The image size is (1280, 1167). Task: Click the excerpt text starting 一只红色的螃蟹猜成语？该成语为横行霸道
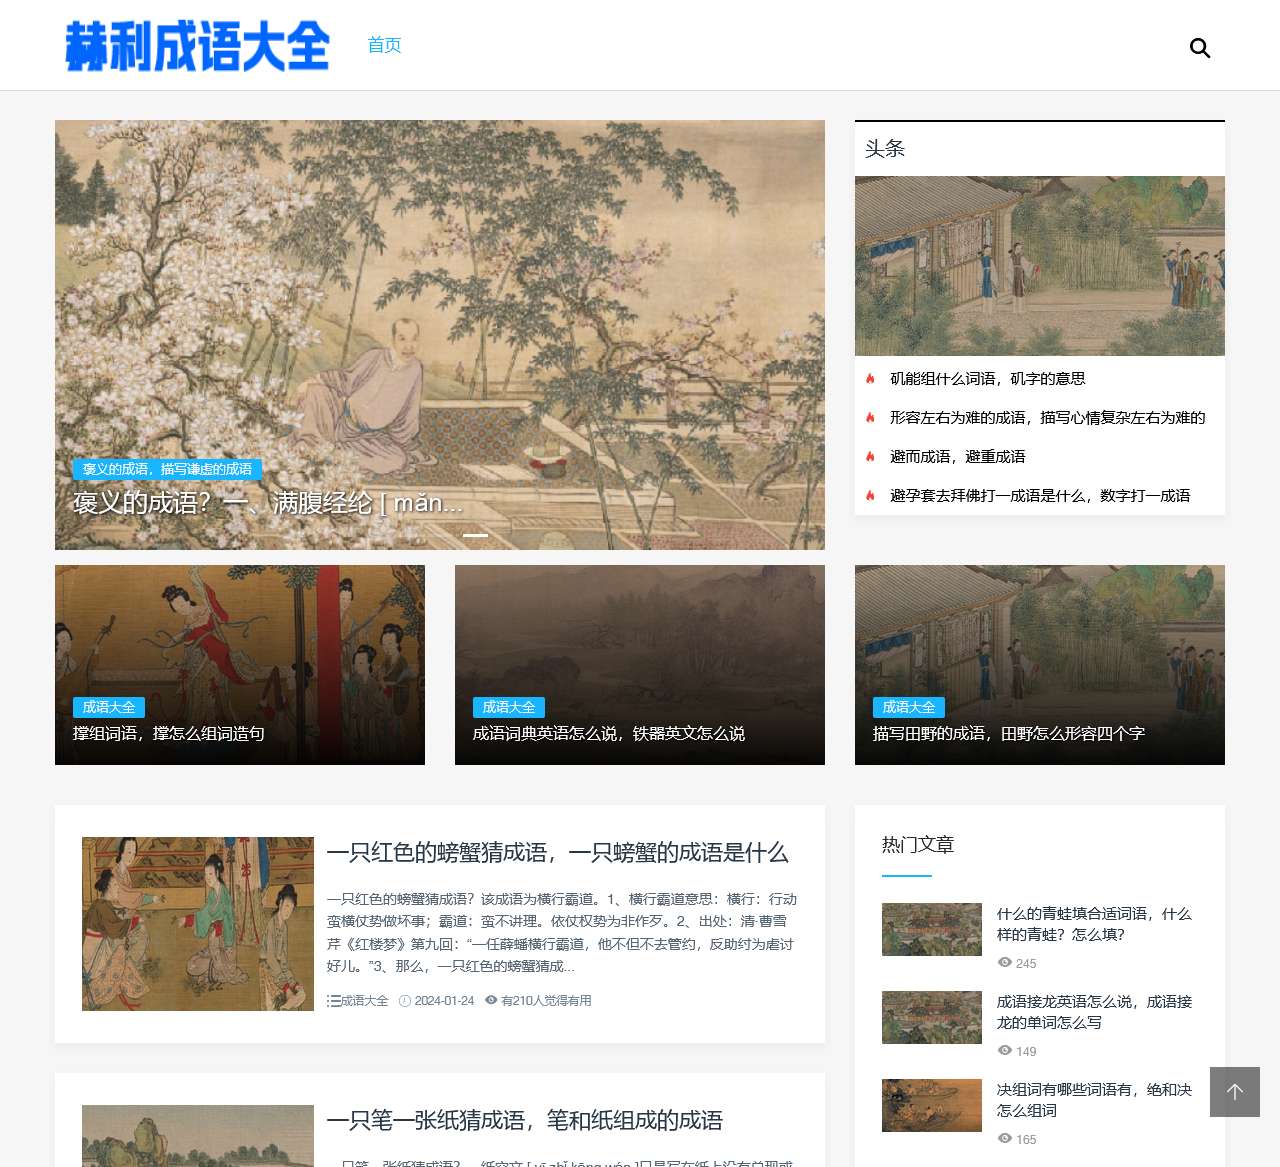tap(562, 933)
